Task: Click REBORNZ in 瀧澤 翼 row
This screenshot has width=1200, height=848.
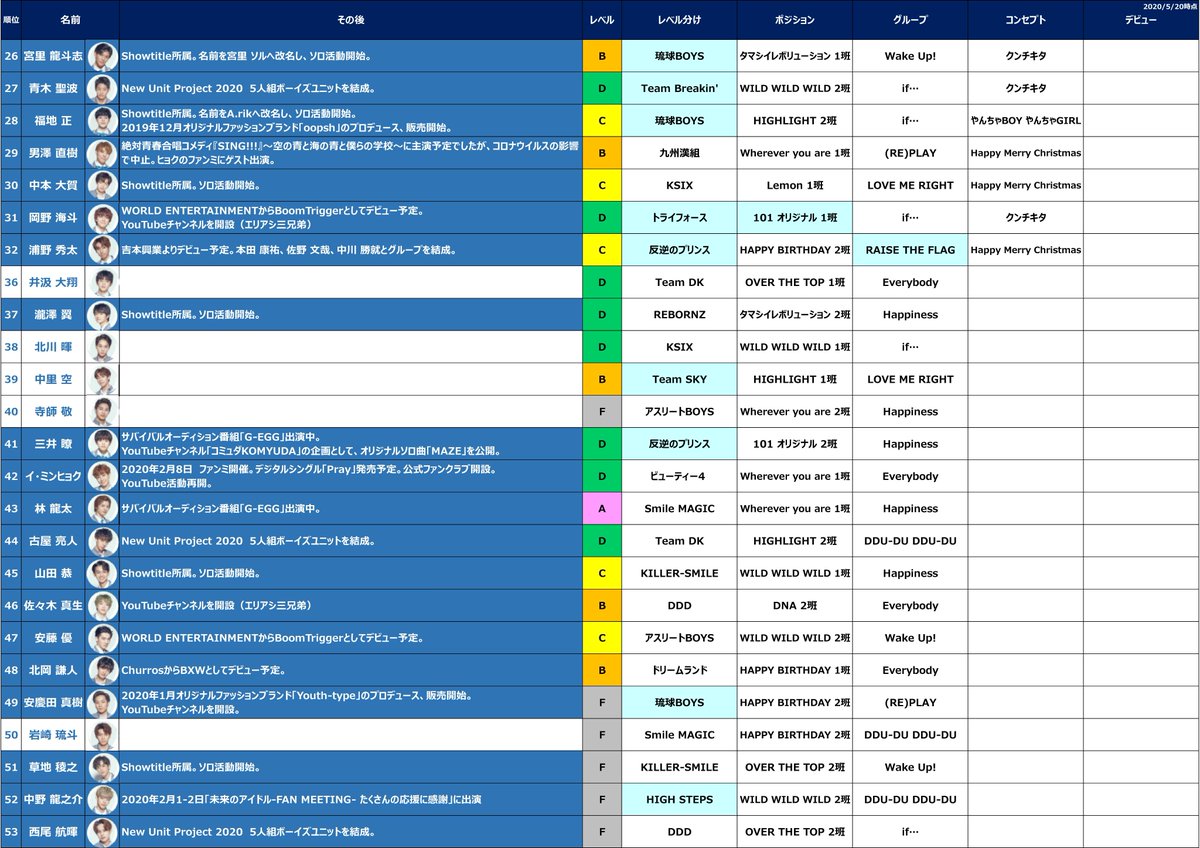Action: (x=679, y=315)
